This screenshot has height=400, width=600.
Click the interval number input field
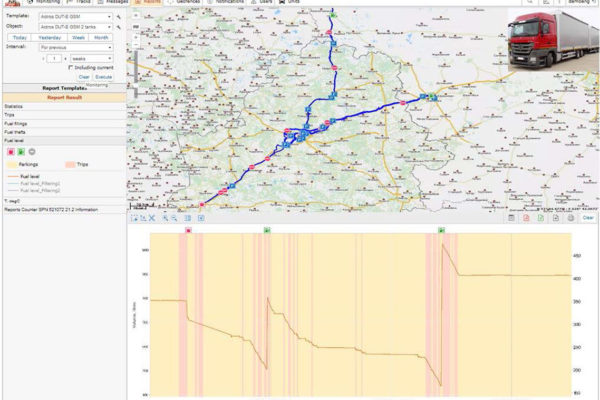click(x=54, y=59)
